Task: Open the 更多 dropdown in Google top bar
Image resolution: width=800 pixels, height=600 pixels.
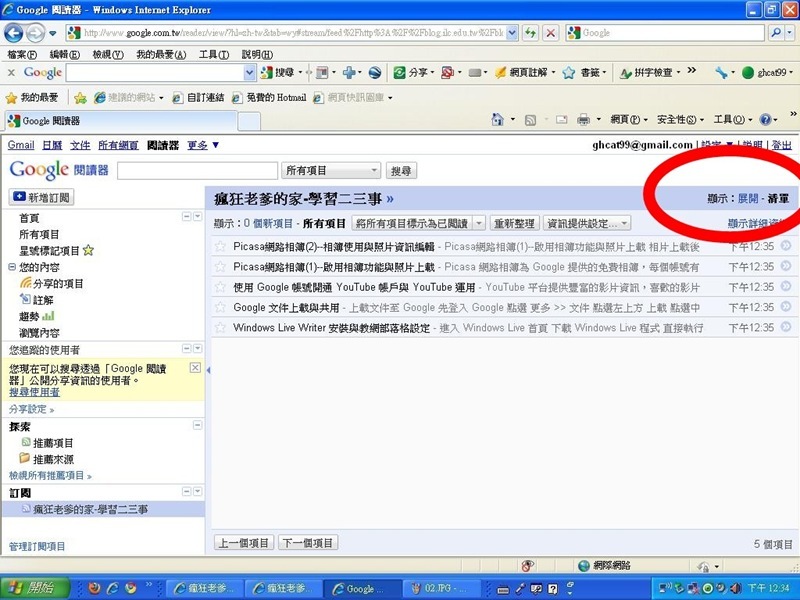Action: [203, 145]
